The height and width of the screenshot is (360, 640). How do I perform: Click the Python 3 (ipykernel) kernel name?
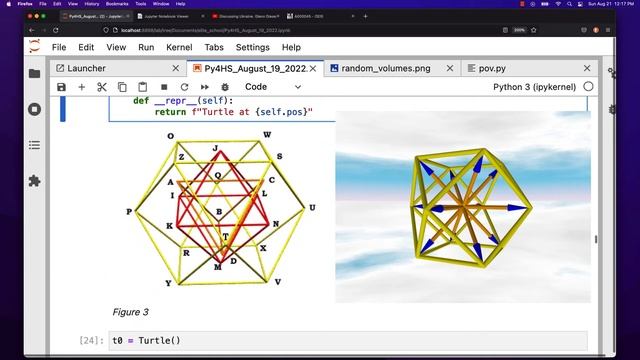tap(534, 87)
